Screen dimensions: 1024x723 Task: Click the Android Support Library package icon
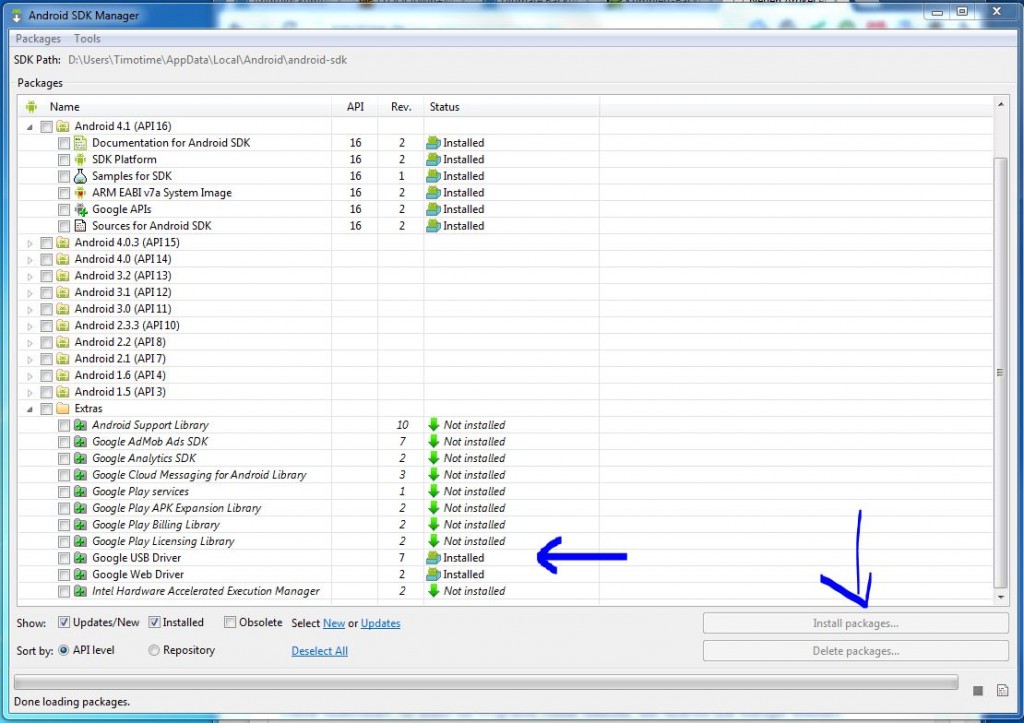(80, 425)
